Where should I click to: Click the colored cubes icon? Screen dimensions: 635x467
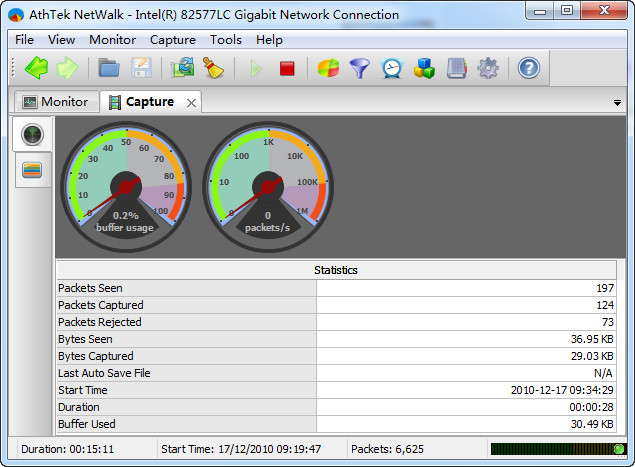pos(424,68)
